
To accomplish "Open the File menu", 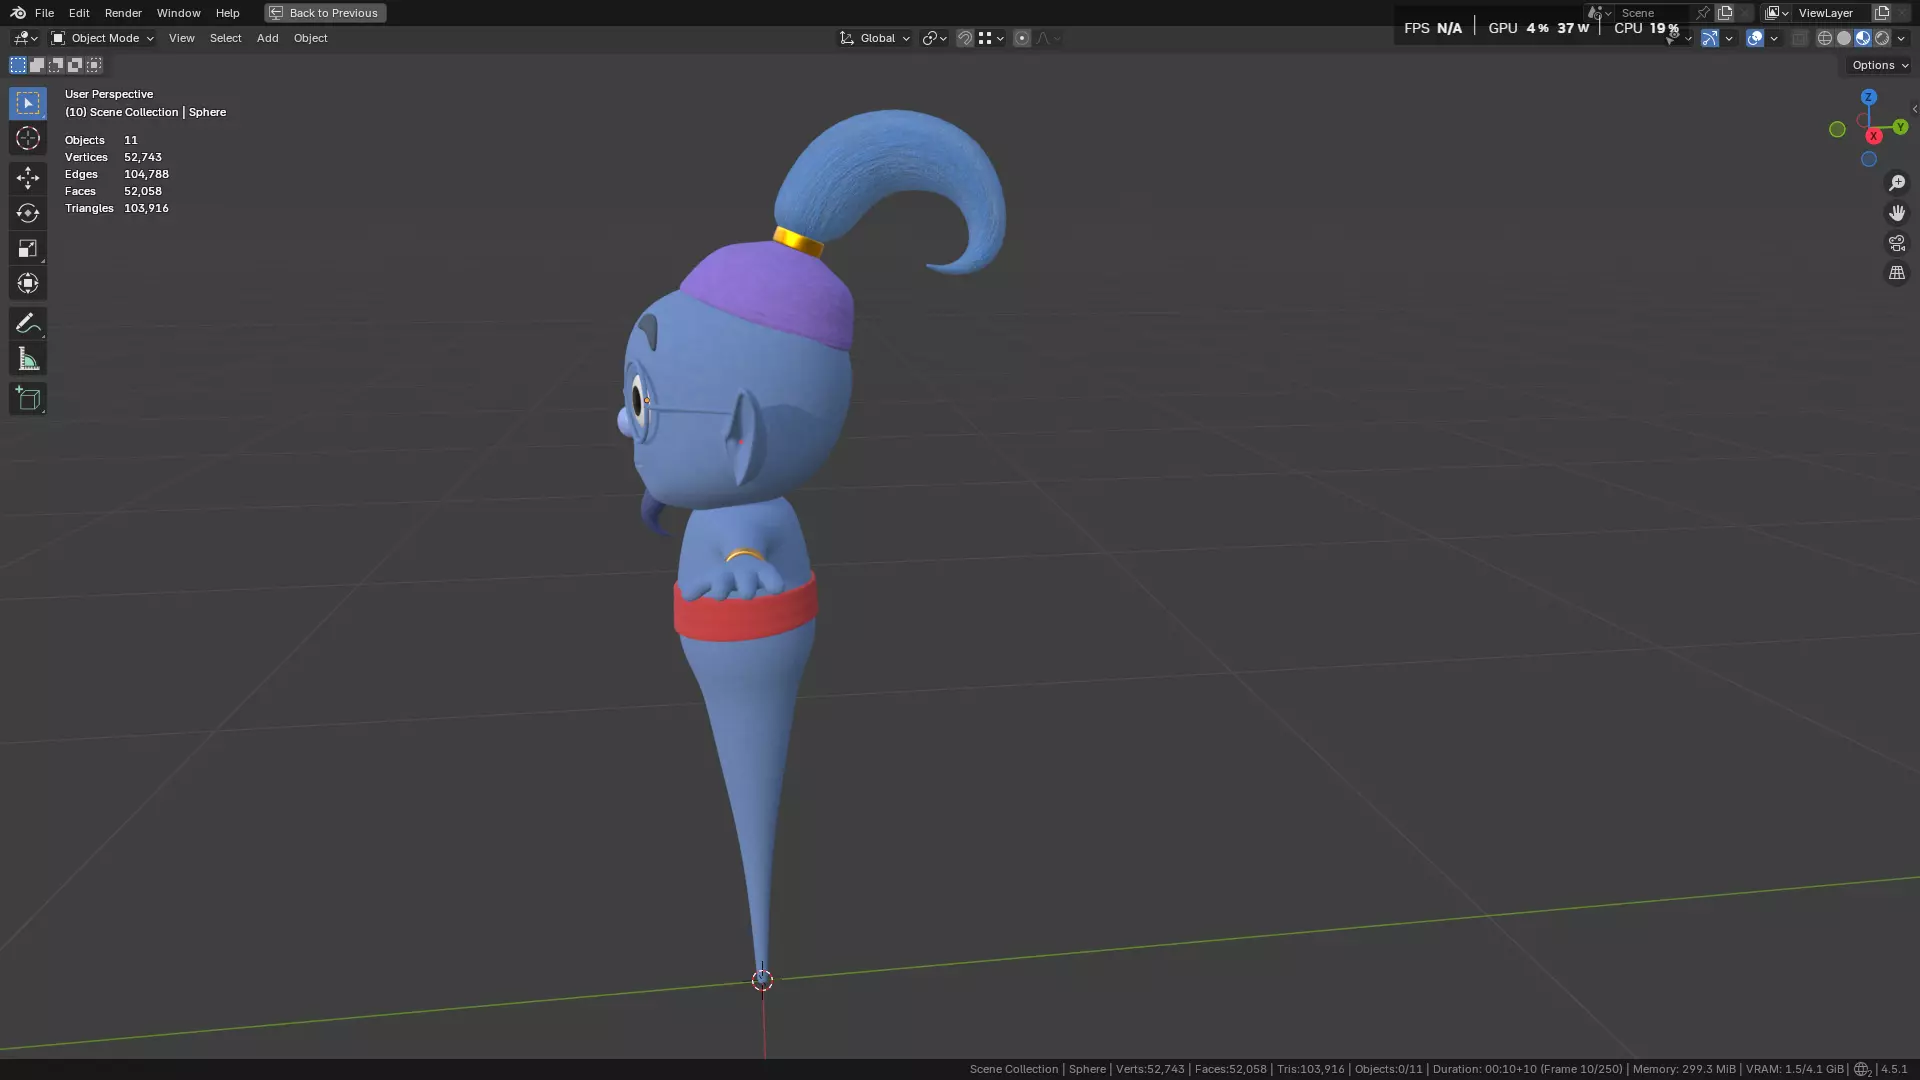I will 44,13.
